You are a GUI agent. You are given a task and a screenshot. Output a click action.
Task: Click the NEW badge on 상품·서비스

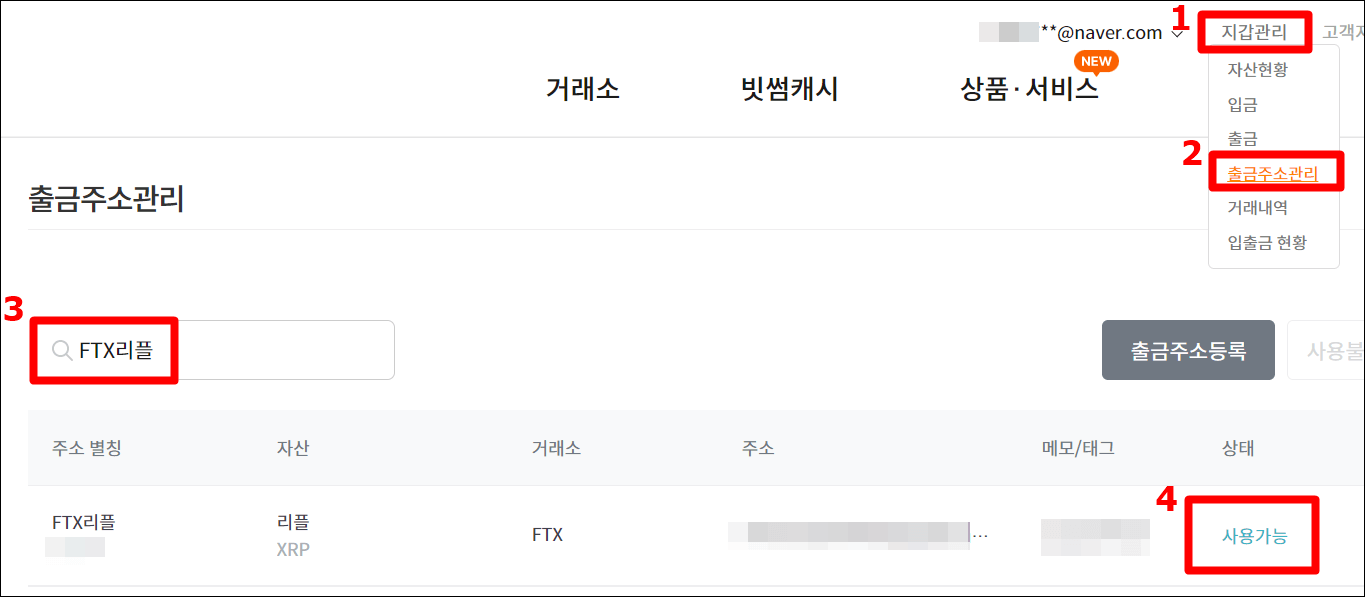[x=1097, y=60]
